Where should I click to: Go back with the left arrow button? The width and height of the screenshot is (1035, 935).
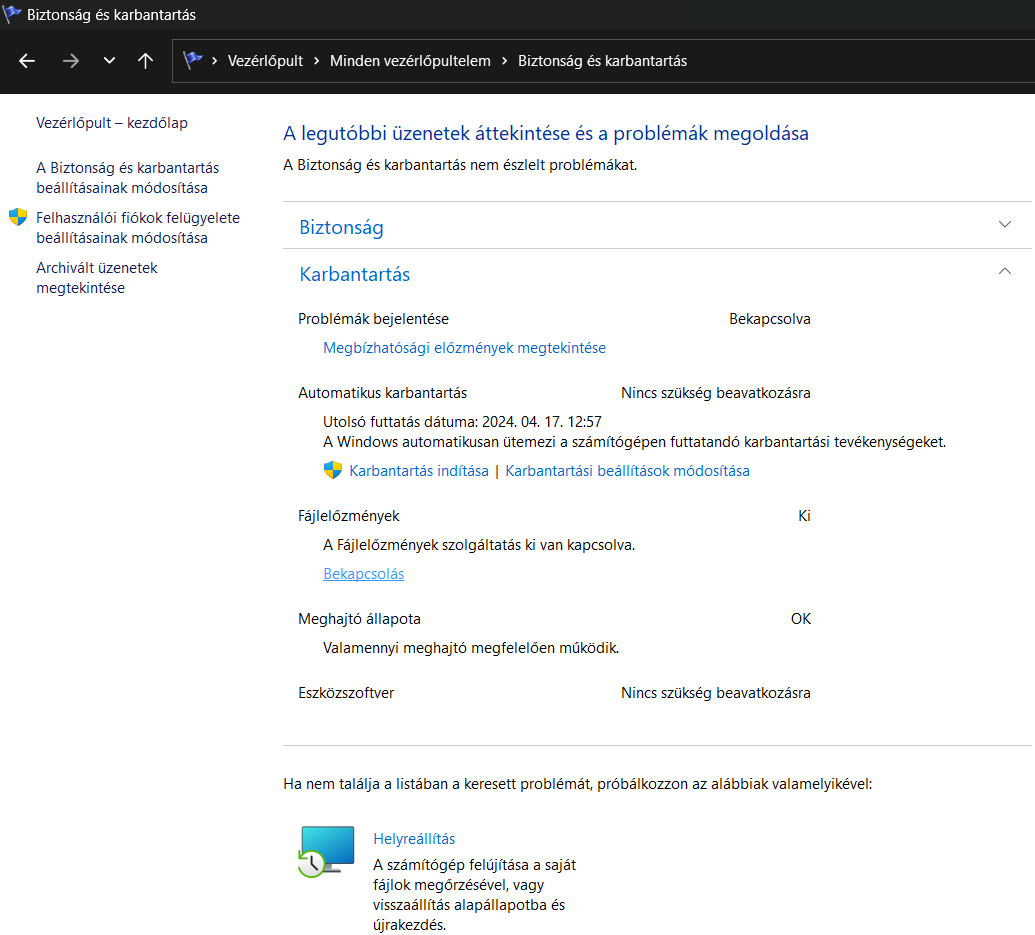(27, 61)
